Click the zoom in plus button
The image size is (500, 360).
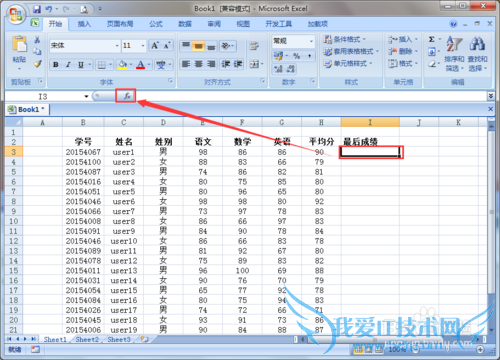480,349
